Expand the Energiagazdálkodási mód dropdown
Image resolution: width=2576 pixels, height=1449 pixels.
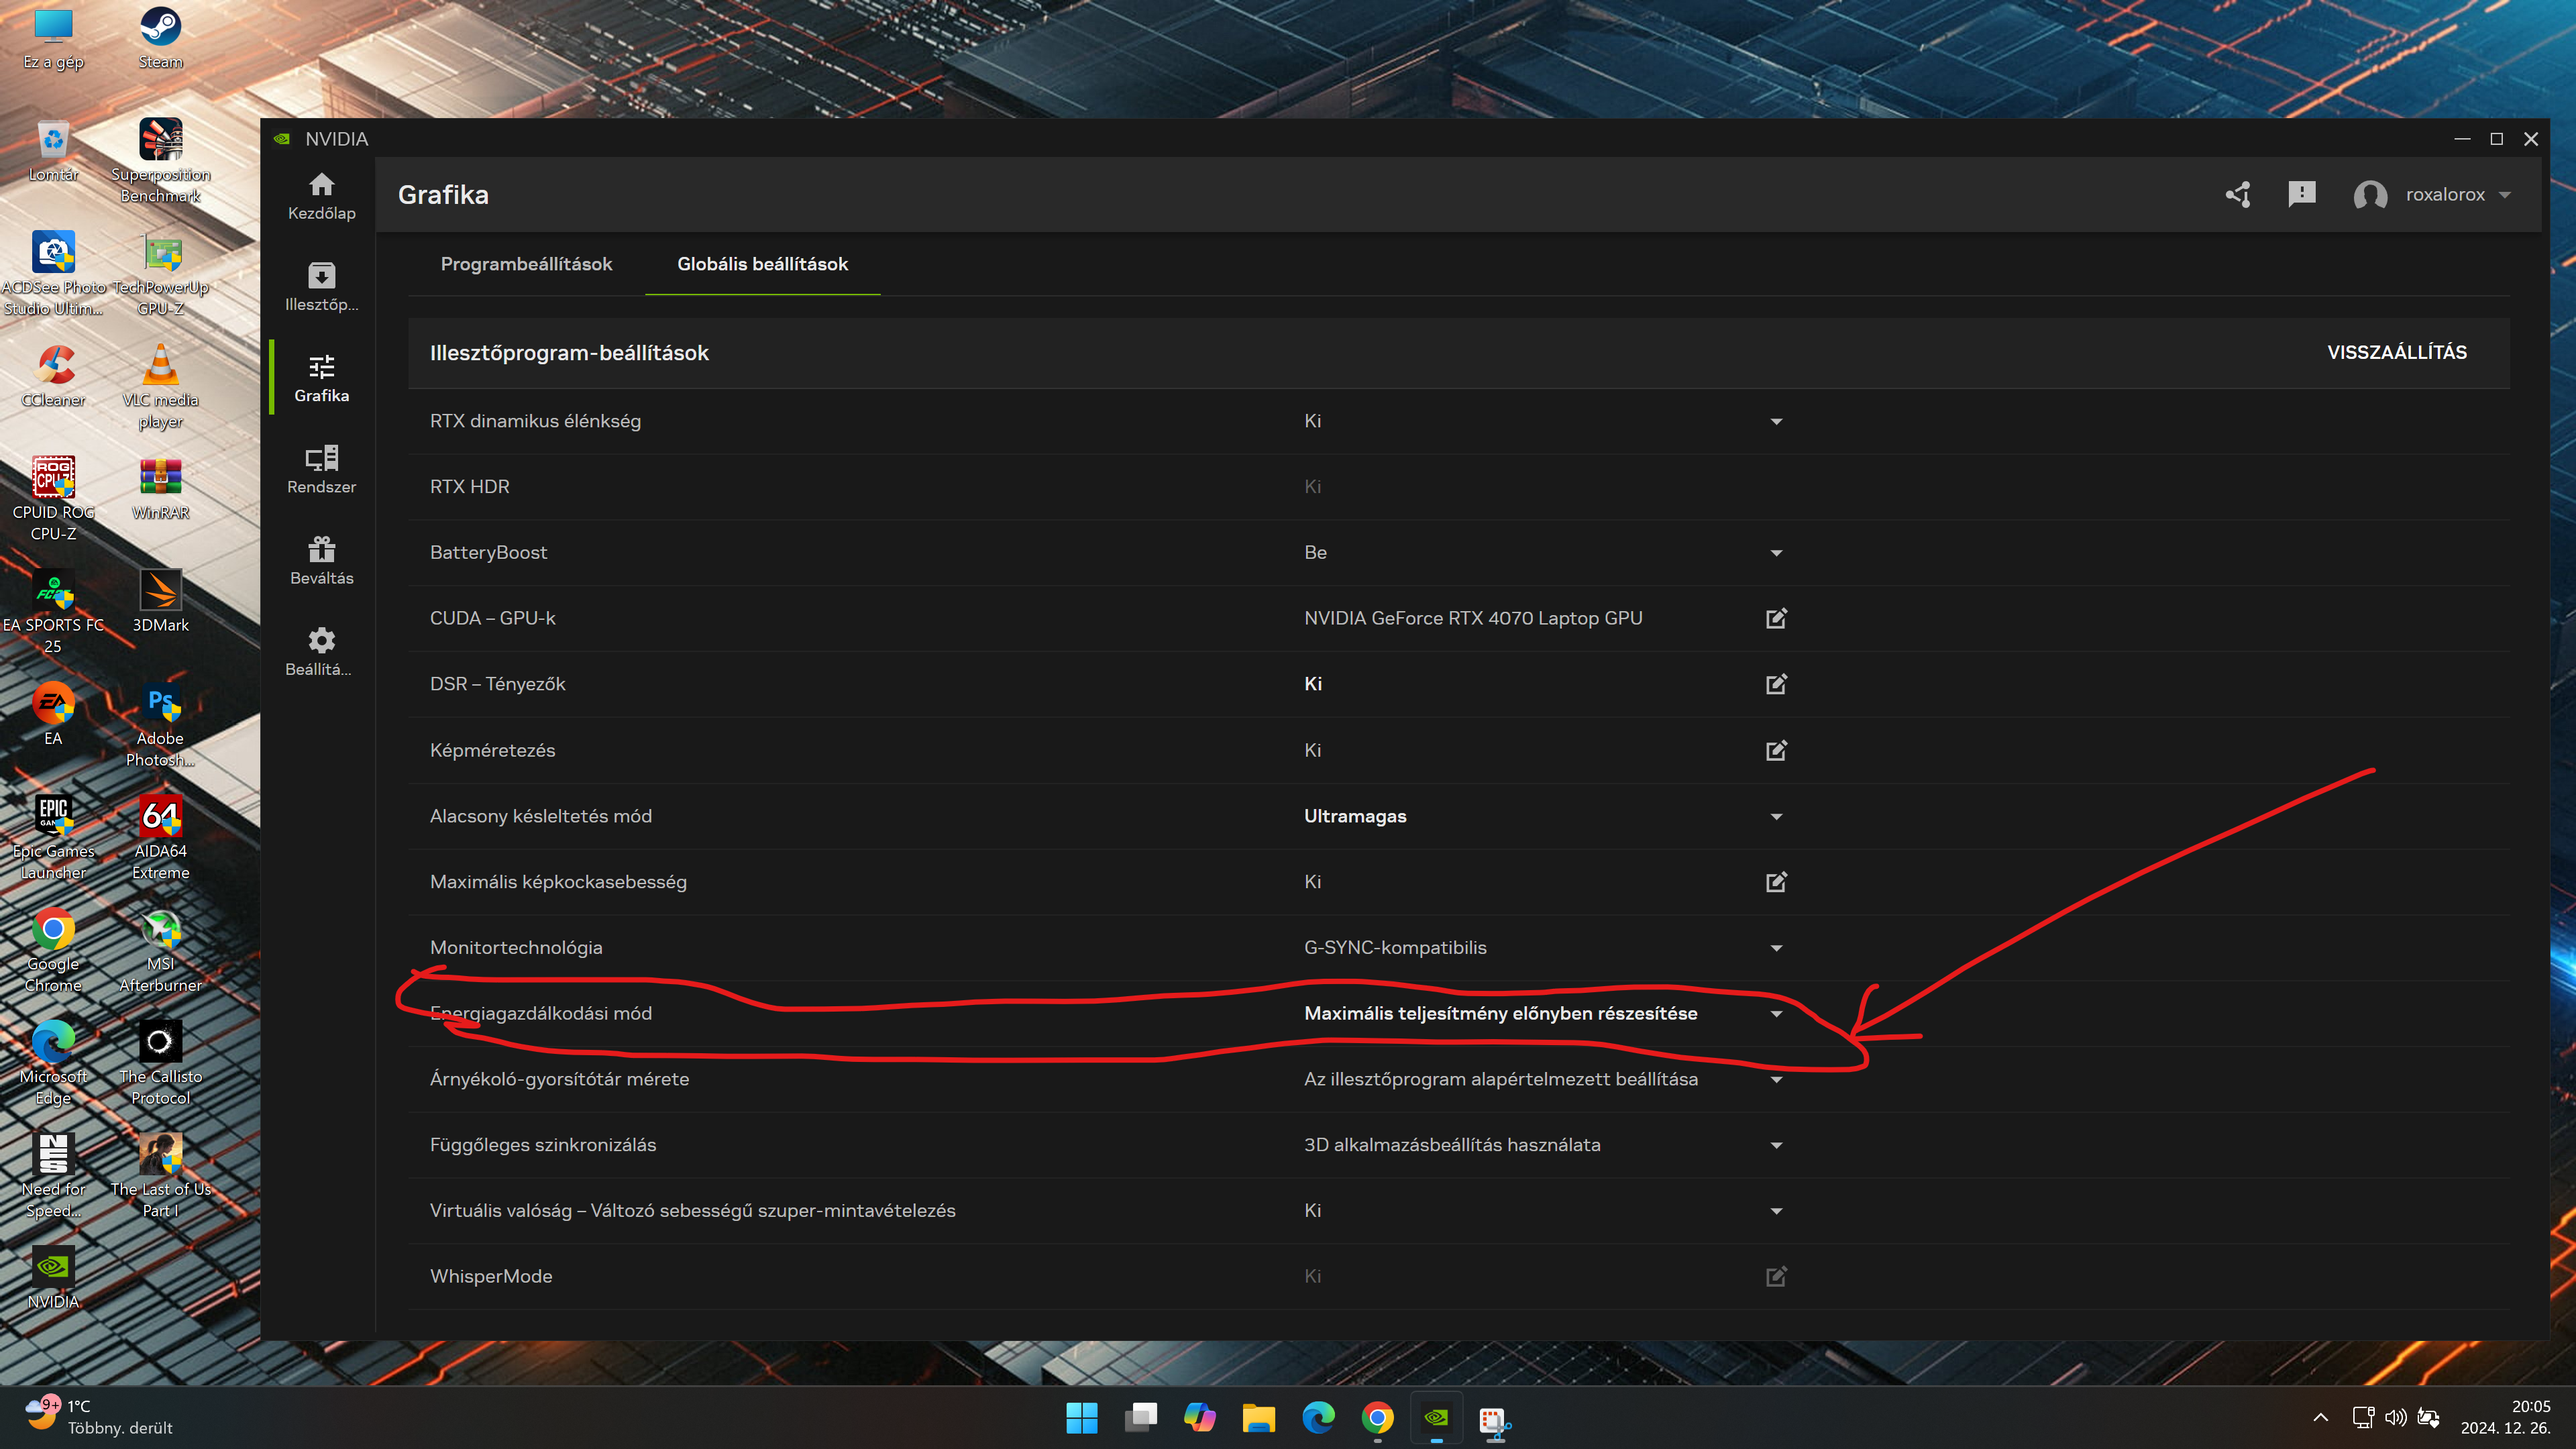(1776, 1014)
